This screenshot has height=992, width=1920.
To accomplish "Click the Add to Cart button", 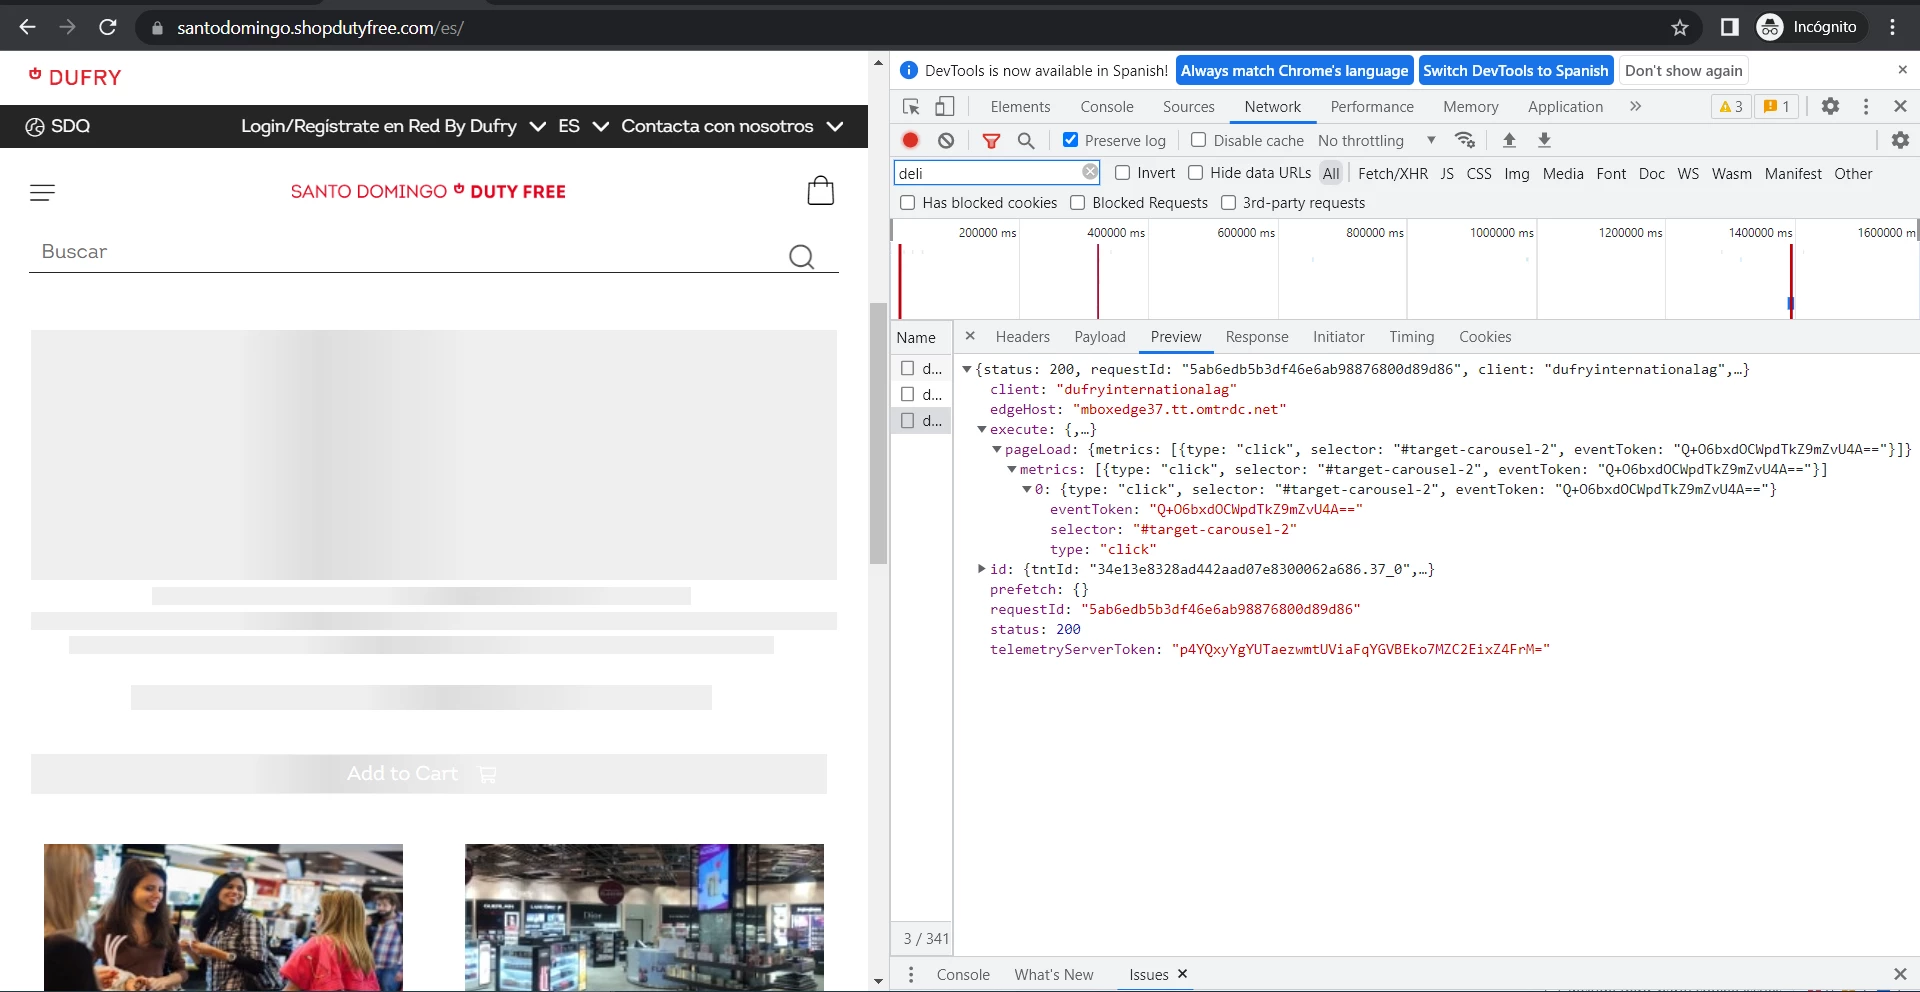I will tap(429, 774).
